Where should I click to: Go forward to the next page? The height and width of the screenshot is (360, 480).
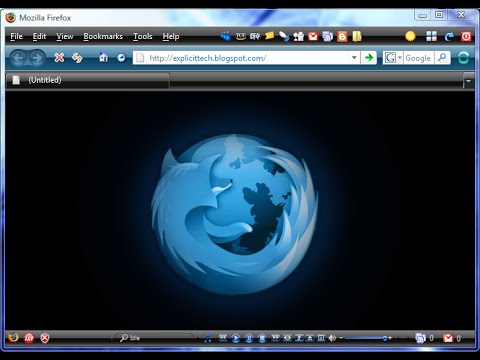37,58
